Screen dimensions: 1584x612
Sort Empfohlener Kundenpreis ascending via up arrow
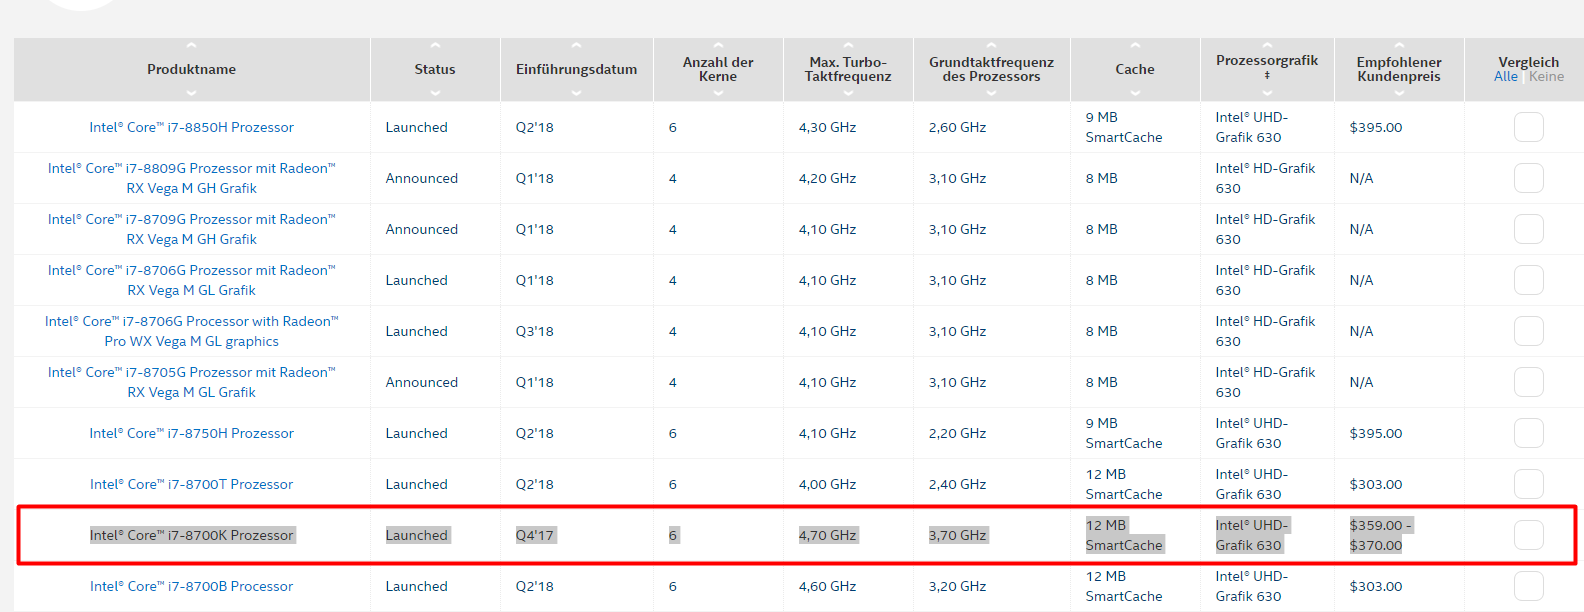(1399, 45)
